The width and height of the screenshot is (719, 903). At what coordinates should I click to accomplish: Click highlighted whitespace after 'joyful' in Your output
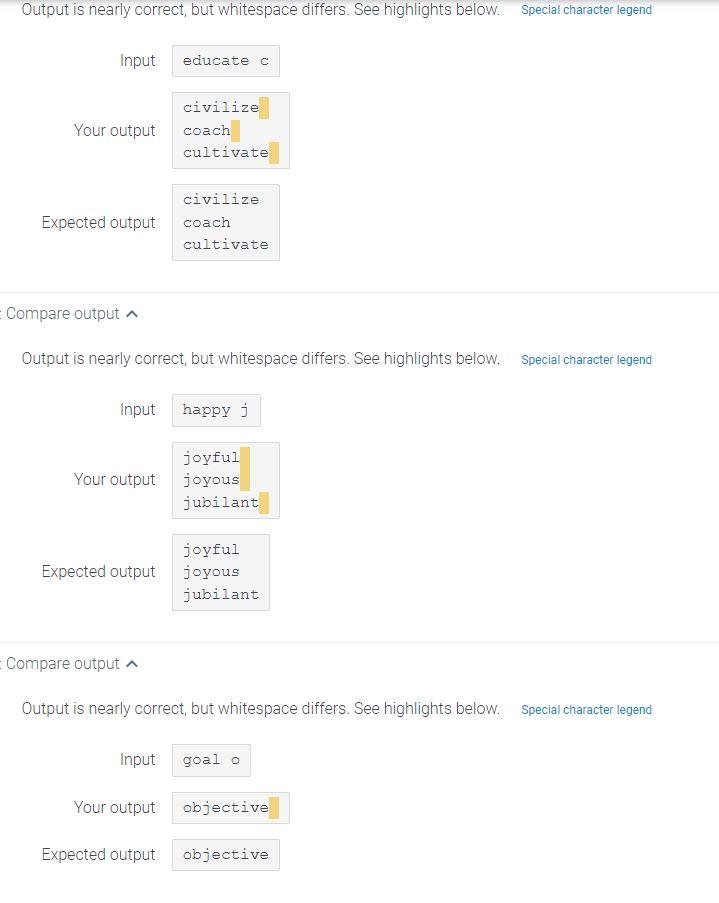pyautogui.click(x=245, y=457)
